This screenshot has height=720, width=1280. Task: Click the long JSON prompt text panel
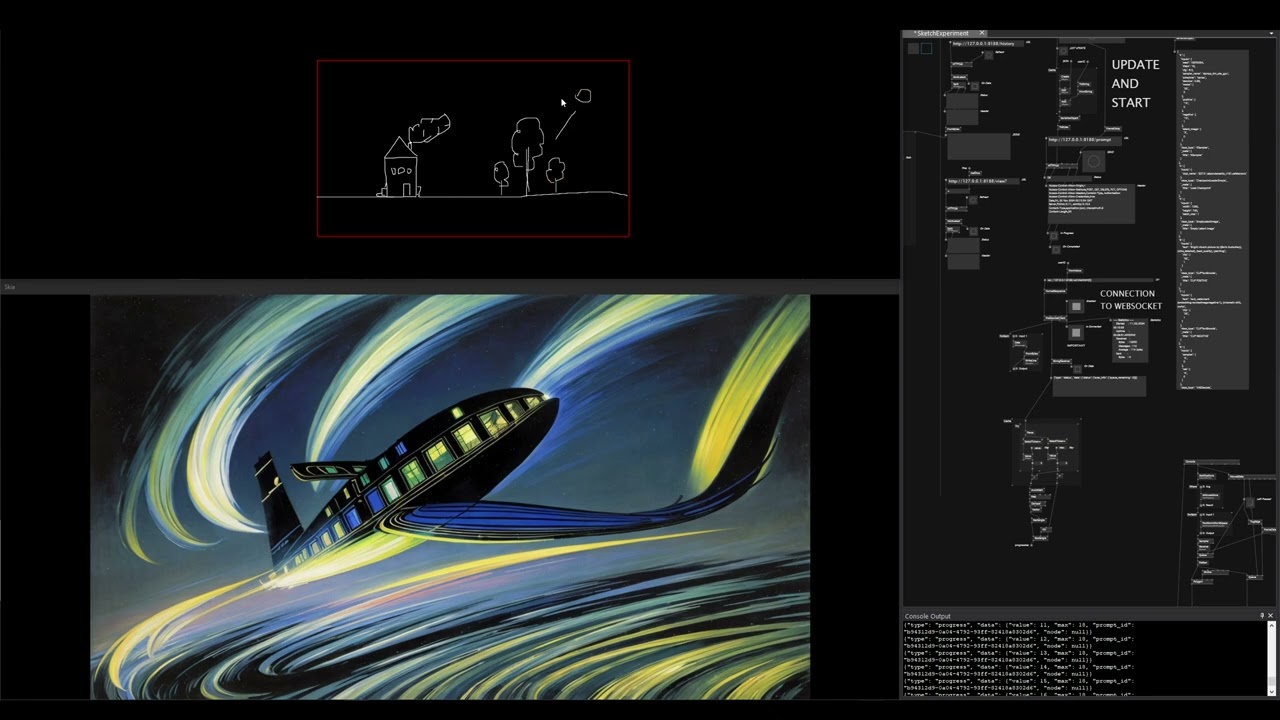point(1212,220)
